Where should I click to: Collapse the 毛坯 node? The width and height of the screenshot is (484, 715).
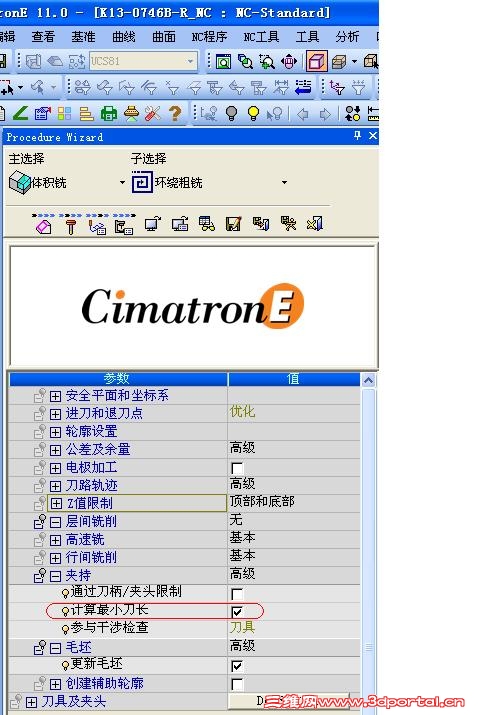pyautogui.click(x=55, y=648)
